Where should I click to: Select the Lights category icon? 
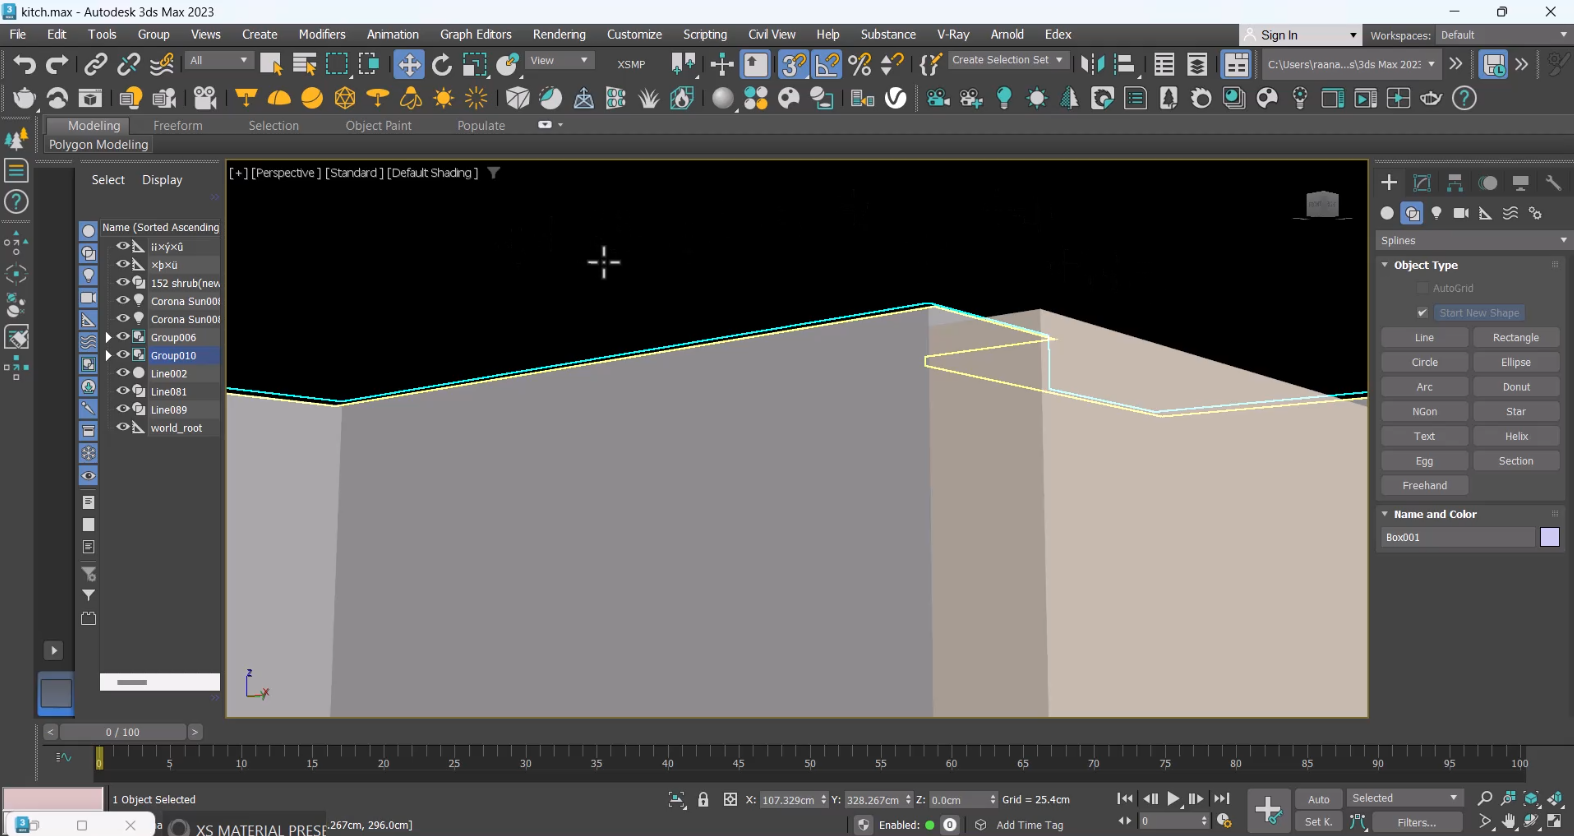(x=1436, y=213)
